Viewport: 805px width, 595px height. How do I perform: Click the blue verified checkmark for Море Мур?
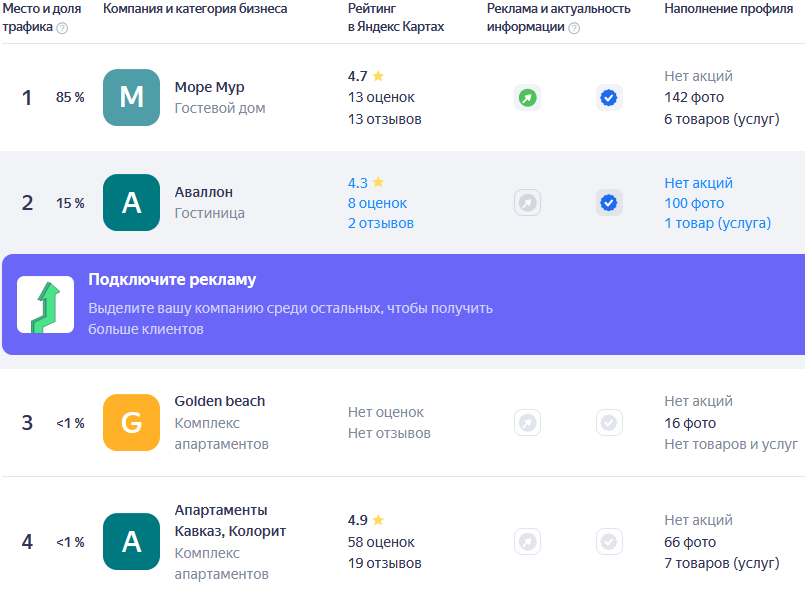[609, 98]
